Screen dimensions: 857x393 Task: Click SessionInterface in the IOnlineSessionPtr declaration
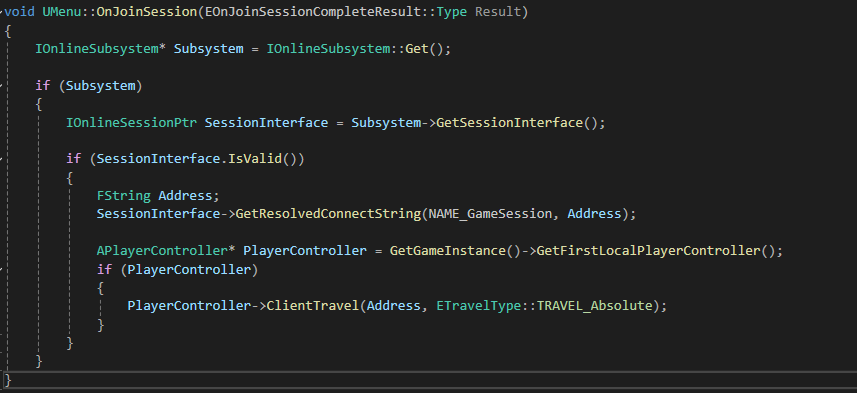tap(266, 122)
